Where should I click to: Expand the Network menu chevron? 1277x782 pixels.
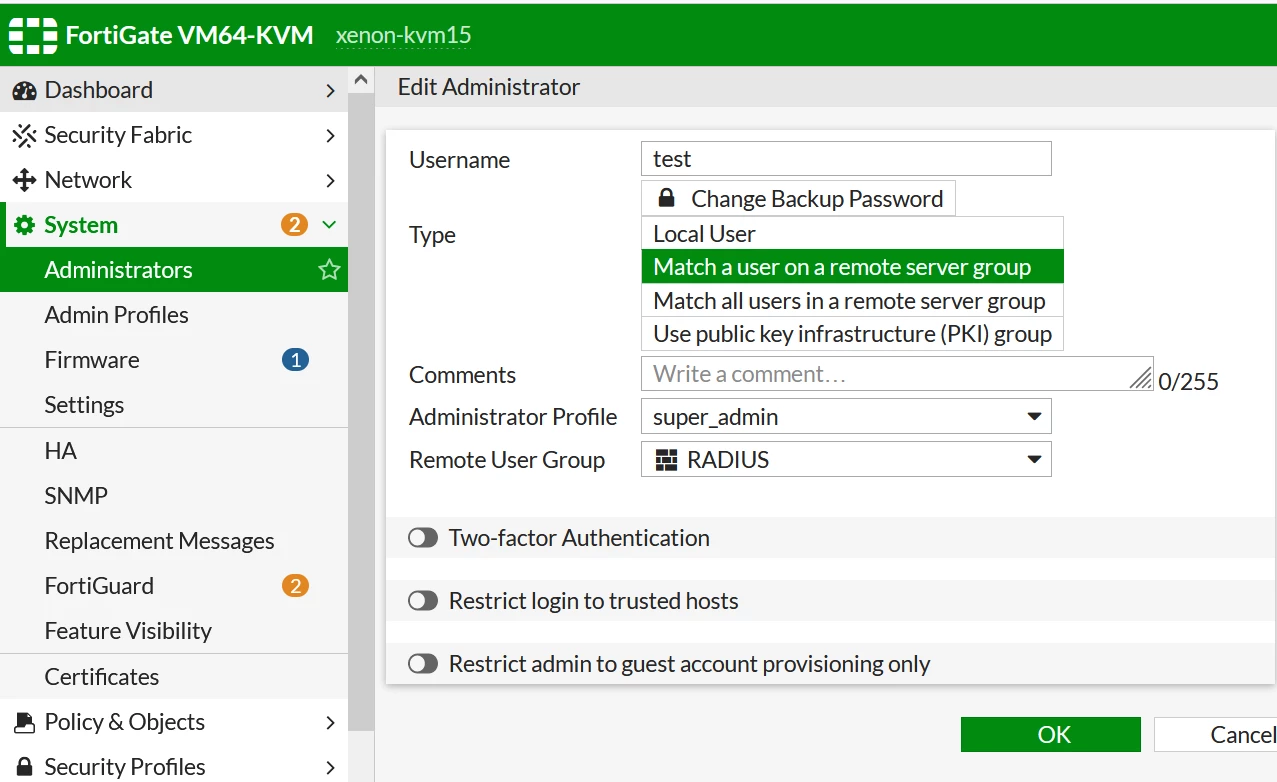click(x=330, y=180)
